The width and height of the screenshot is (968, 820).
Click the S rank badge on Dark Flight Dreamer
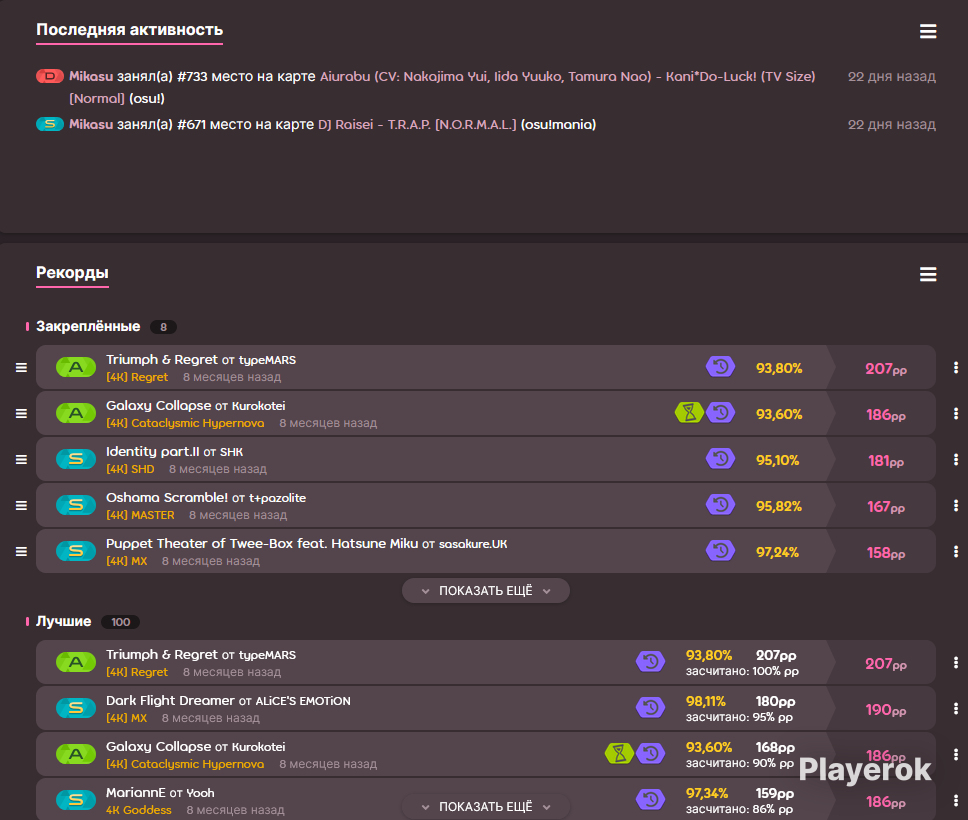tap(76, 708)
